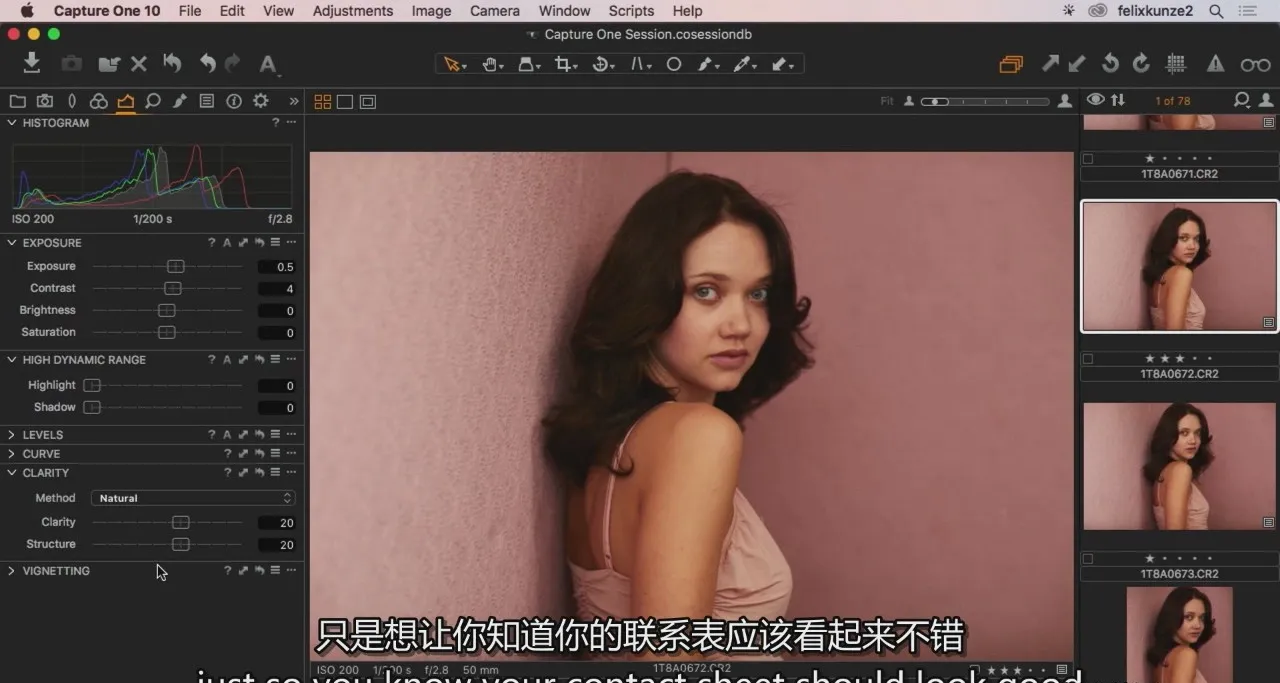Tick checkbox above 1T8A0672.CR2 rating
The width and height of the screenshot is (1280, 683).
click(x=1088, y=358)
